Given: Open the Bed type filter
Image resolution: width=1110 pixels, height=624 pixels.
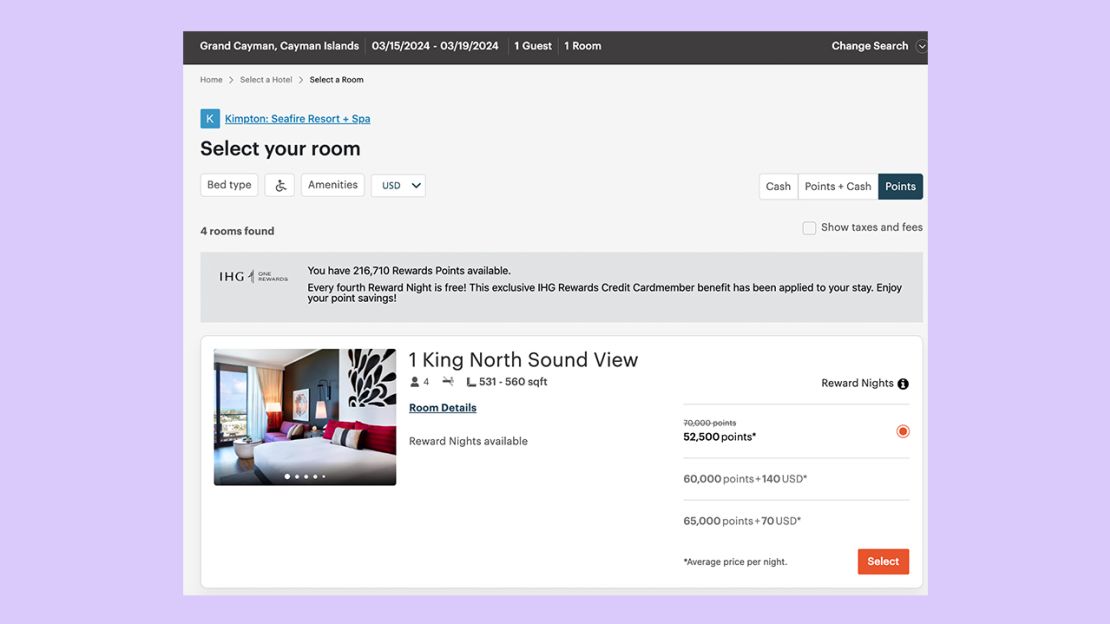Looking at the screenshot, I should pos(229,185).
